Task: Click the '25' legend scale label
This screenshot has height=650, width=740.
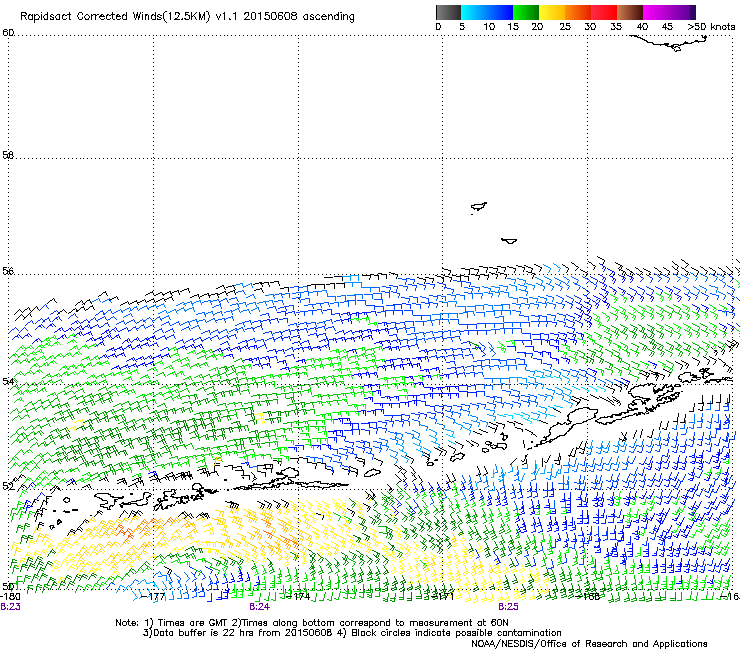Action: coord(565,27)
